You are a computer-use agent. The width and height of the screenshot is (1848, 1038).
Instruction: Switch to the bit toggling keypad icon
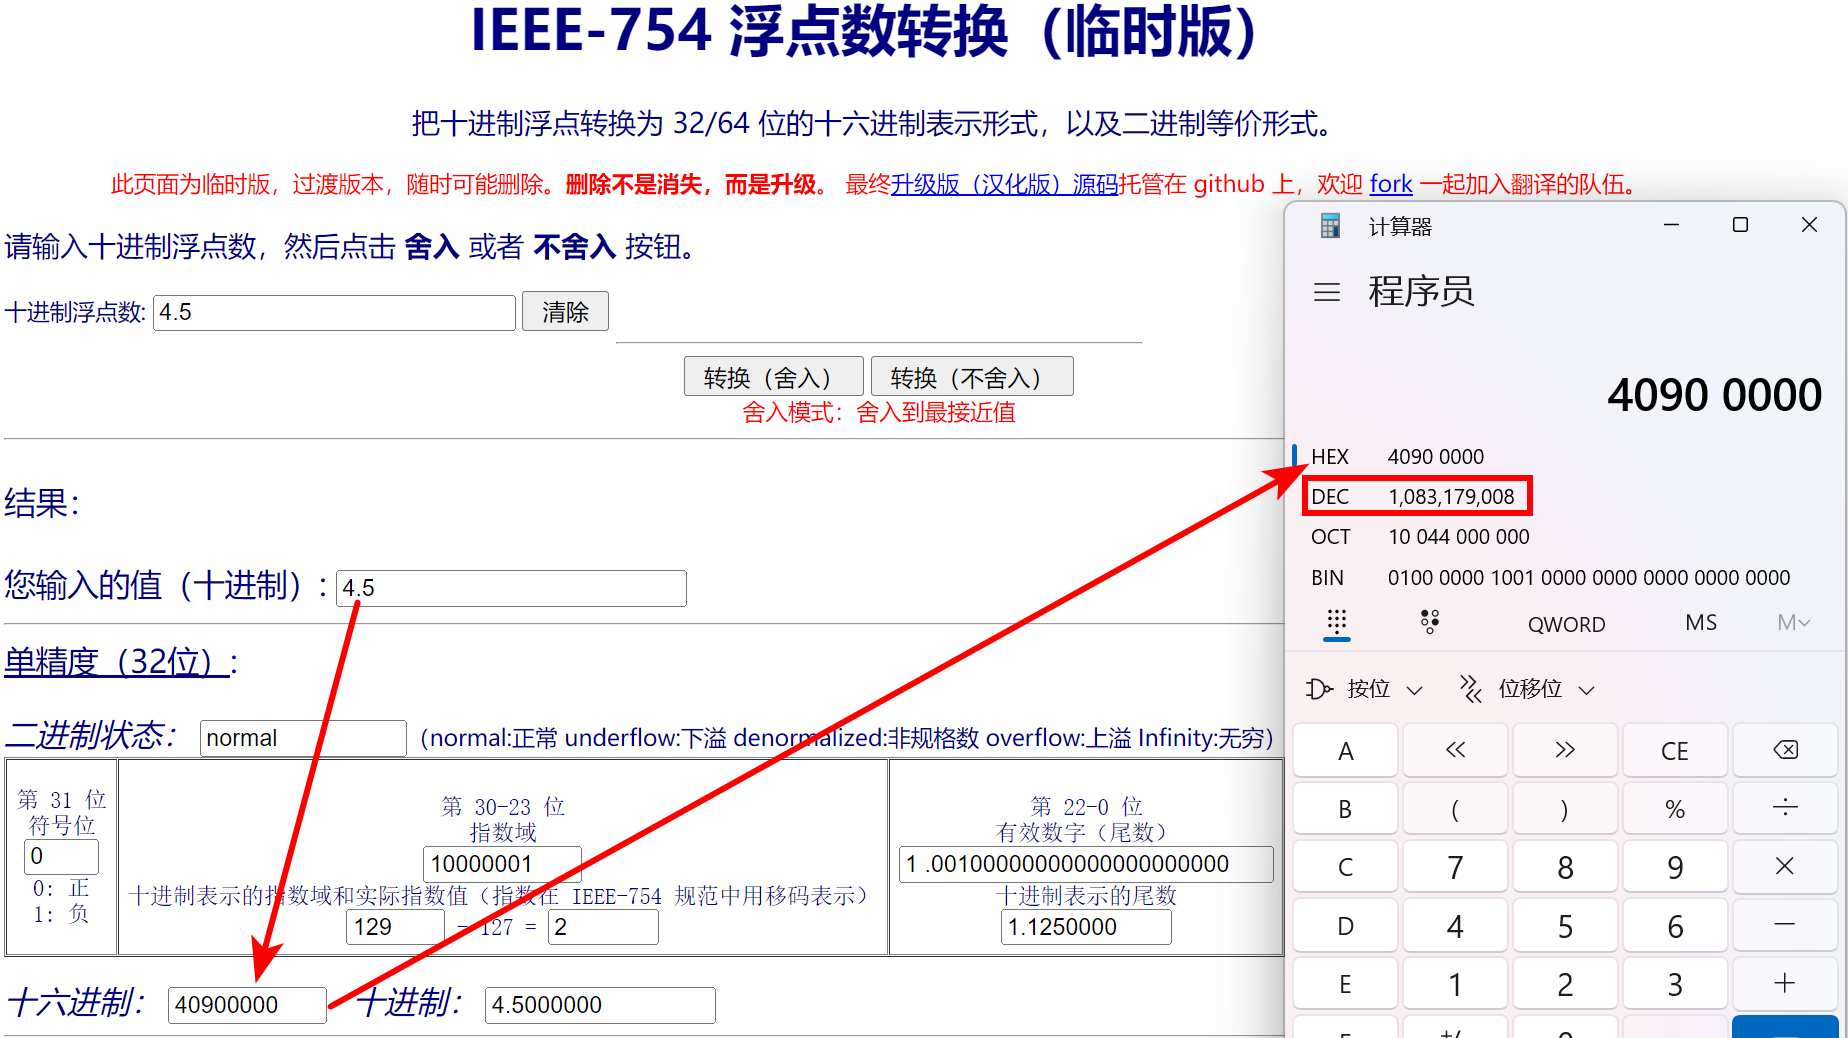coord(1429,622)
